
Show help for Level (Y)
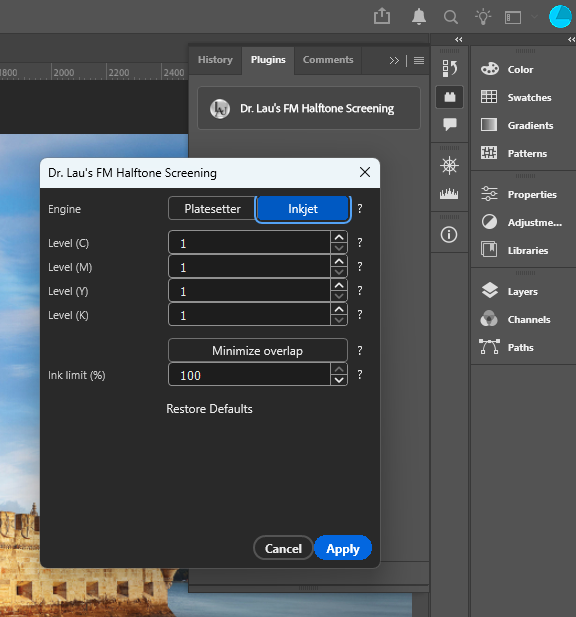360,290
